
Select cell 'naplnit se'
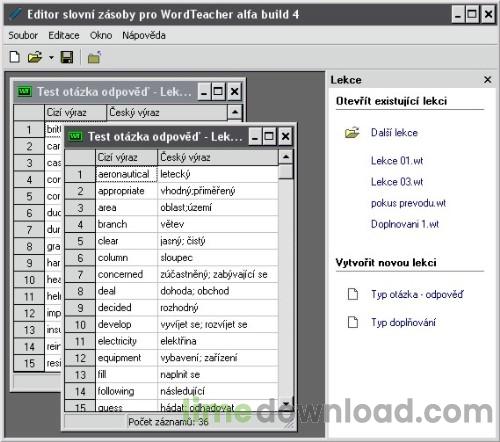click(218, 375)
